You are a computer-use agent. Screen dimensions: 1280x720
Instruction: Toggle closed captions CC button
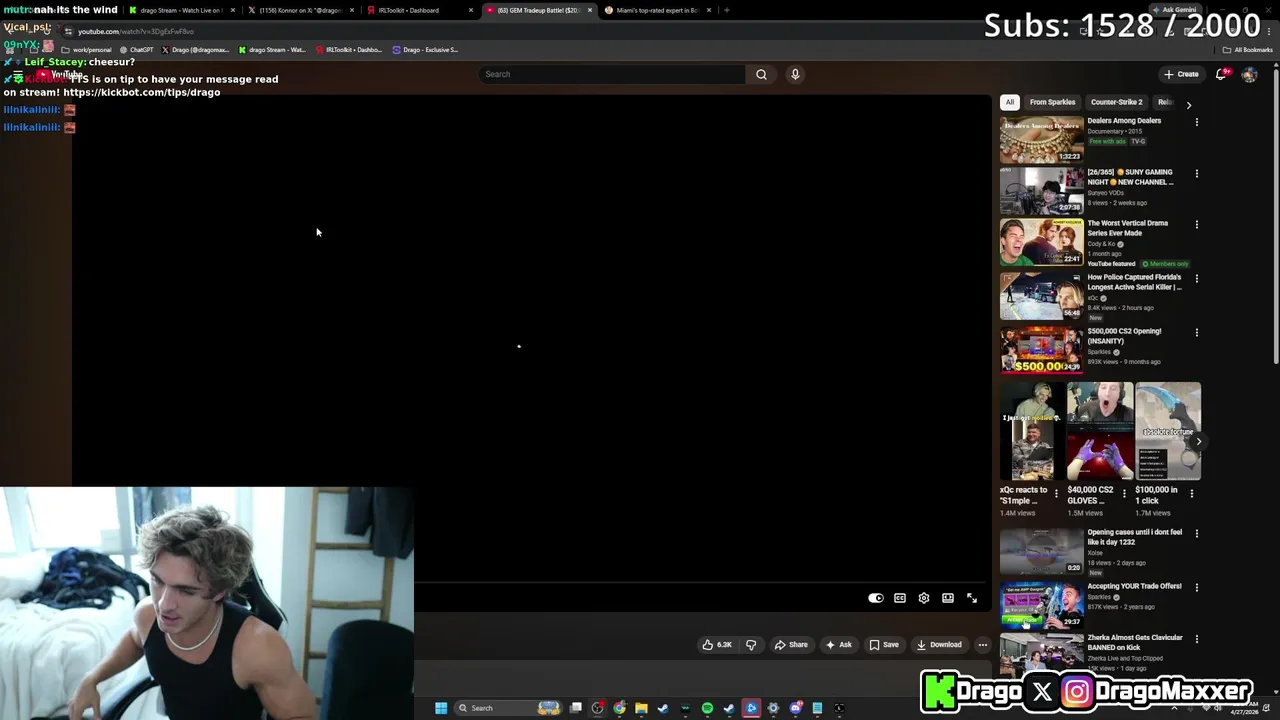click(x=900, y=598)
